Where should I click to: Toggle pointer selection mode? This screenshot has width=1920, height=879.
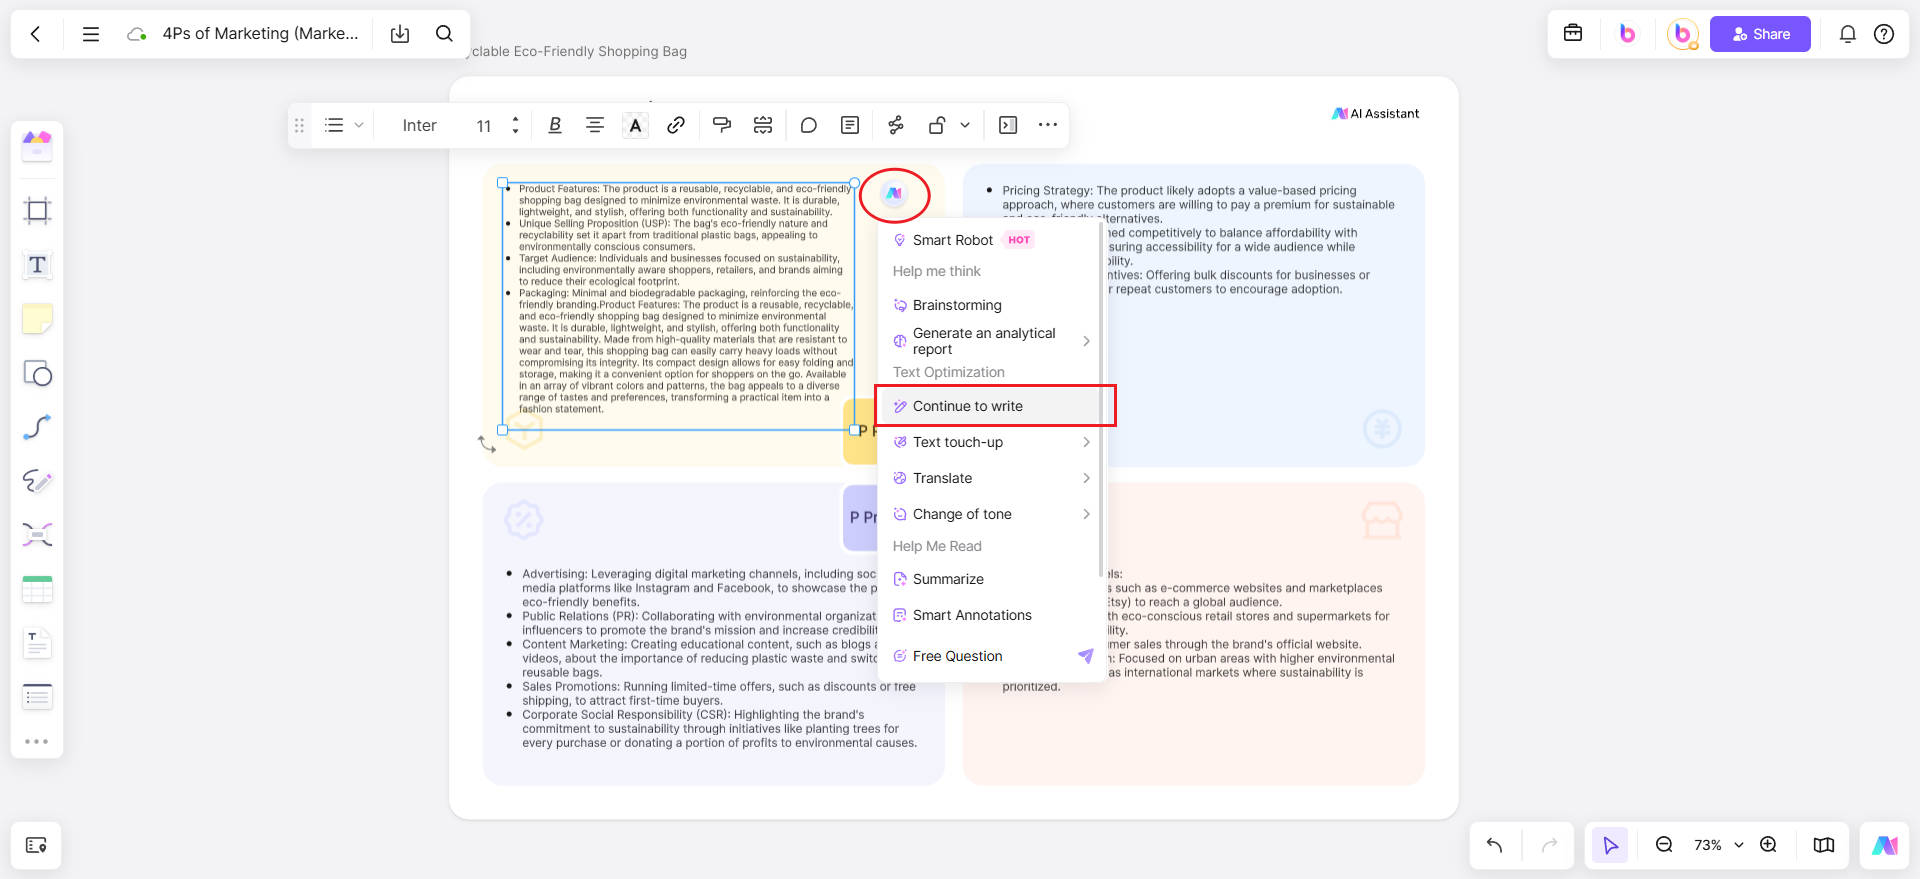[1610, 845]
